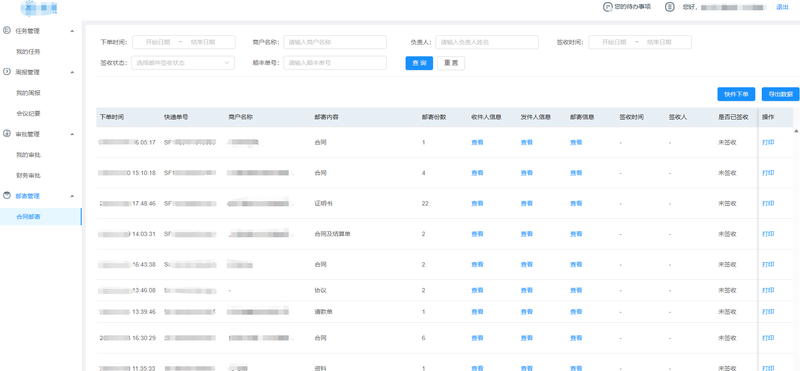Open 我的周报 in the sidebar
Image resolution: width=800 pixels, height=371 pixels.
[x=28, y=93]
